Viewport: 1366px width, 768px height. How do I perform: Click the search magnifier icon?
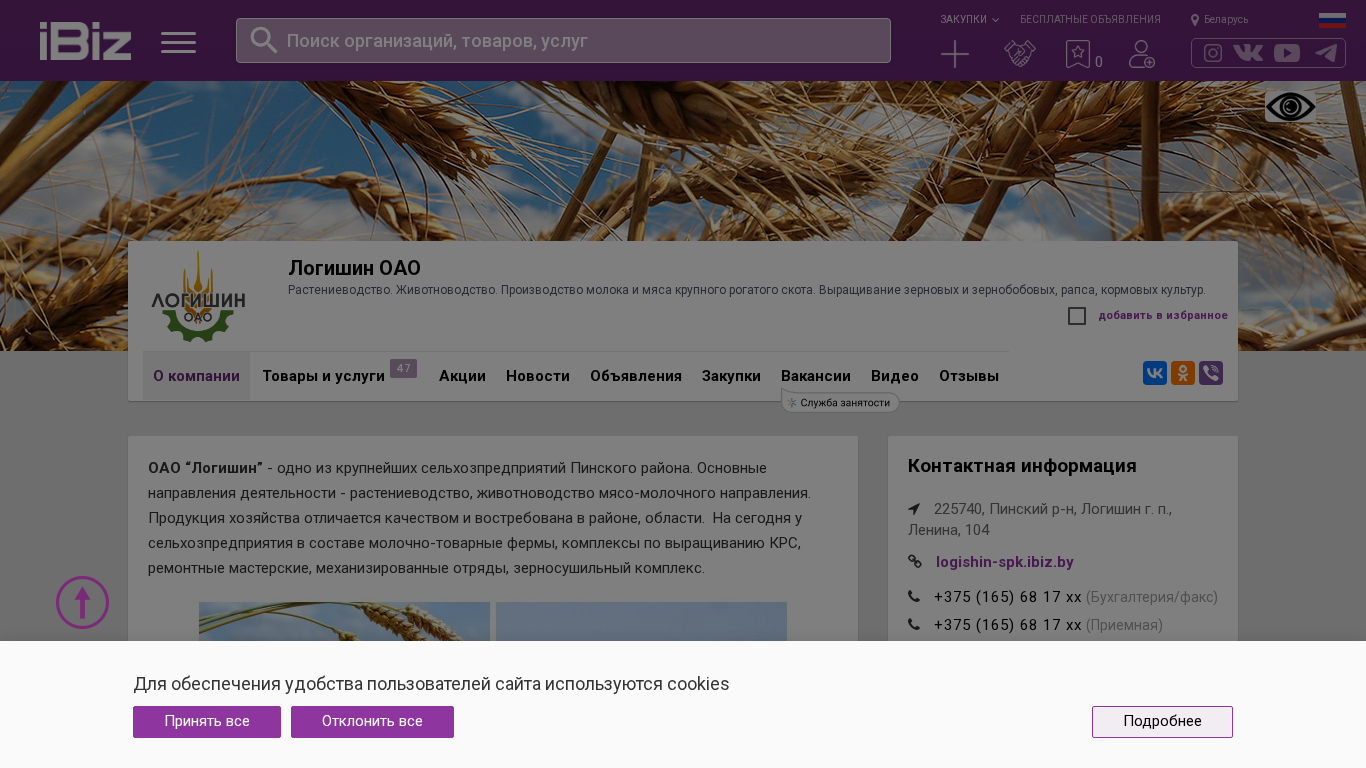(263, 40)
